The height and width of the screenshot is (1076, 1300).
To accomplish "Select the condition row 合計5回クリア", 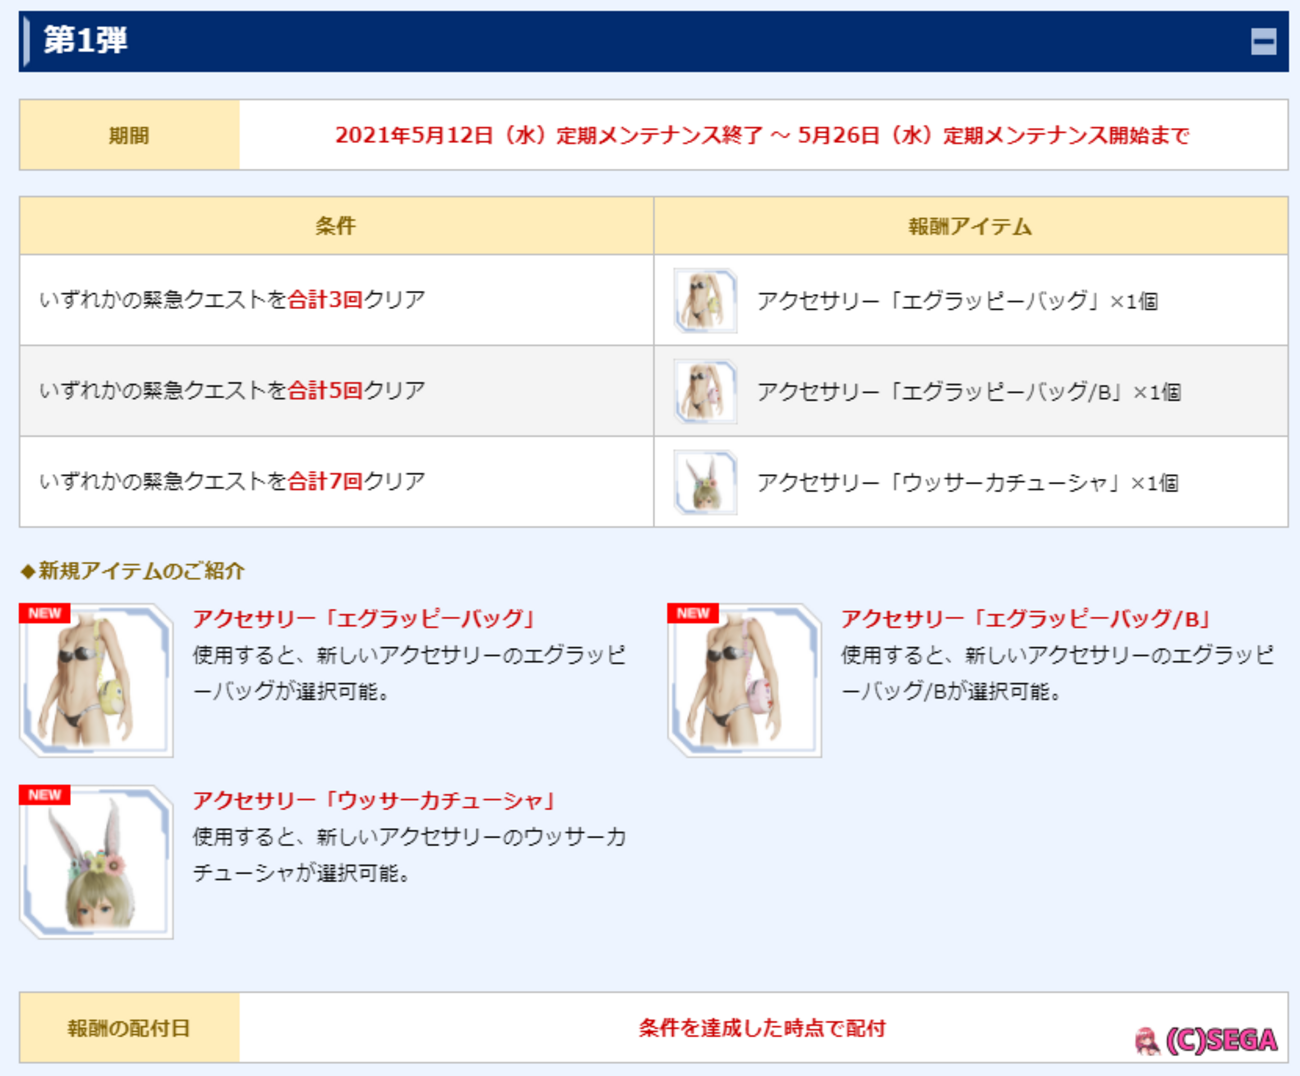I will [x=337, y=391].
